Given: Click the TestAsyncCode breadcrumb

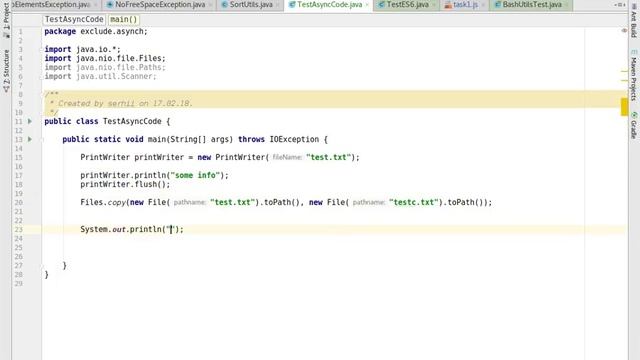Looking at the screenshot, I should pyautogui.click(x=74, y=19).
